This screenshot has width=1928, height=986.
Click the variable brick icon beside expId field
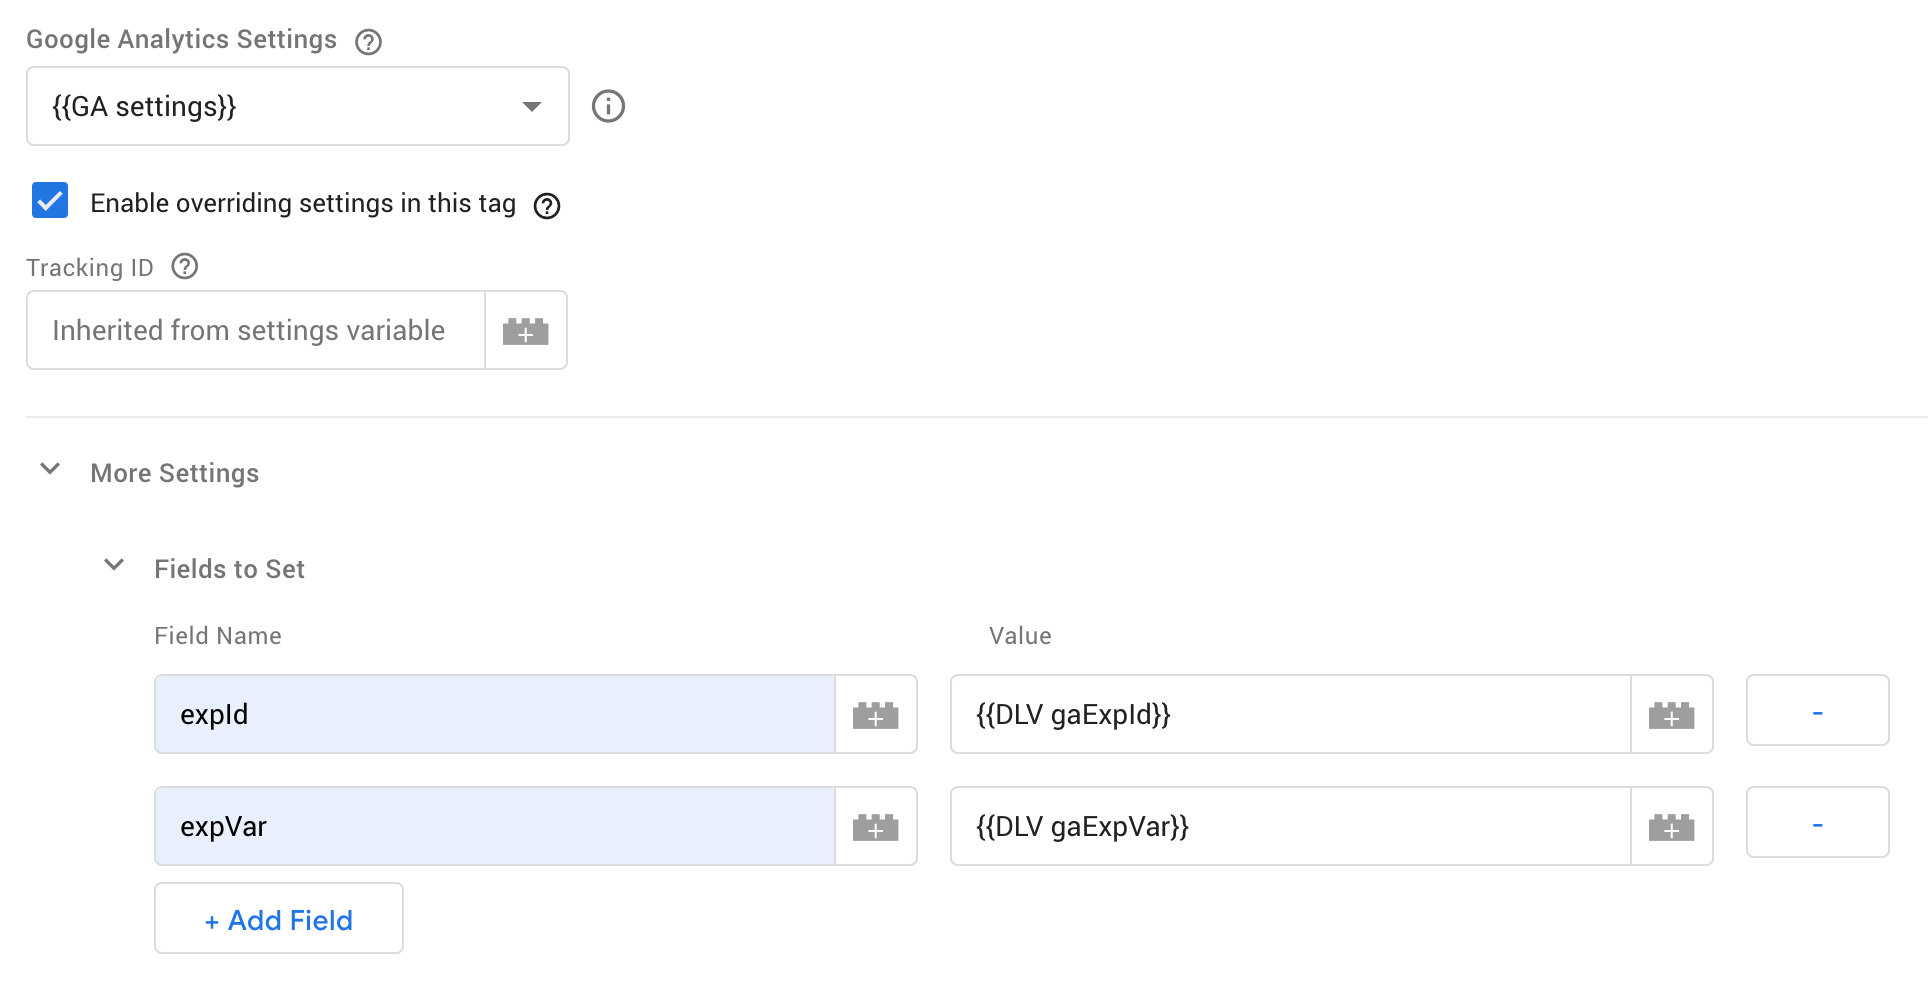tap(875, 714)
